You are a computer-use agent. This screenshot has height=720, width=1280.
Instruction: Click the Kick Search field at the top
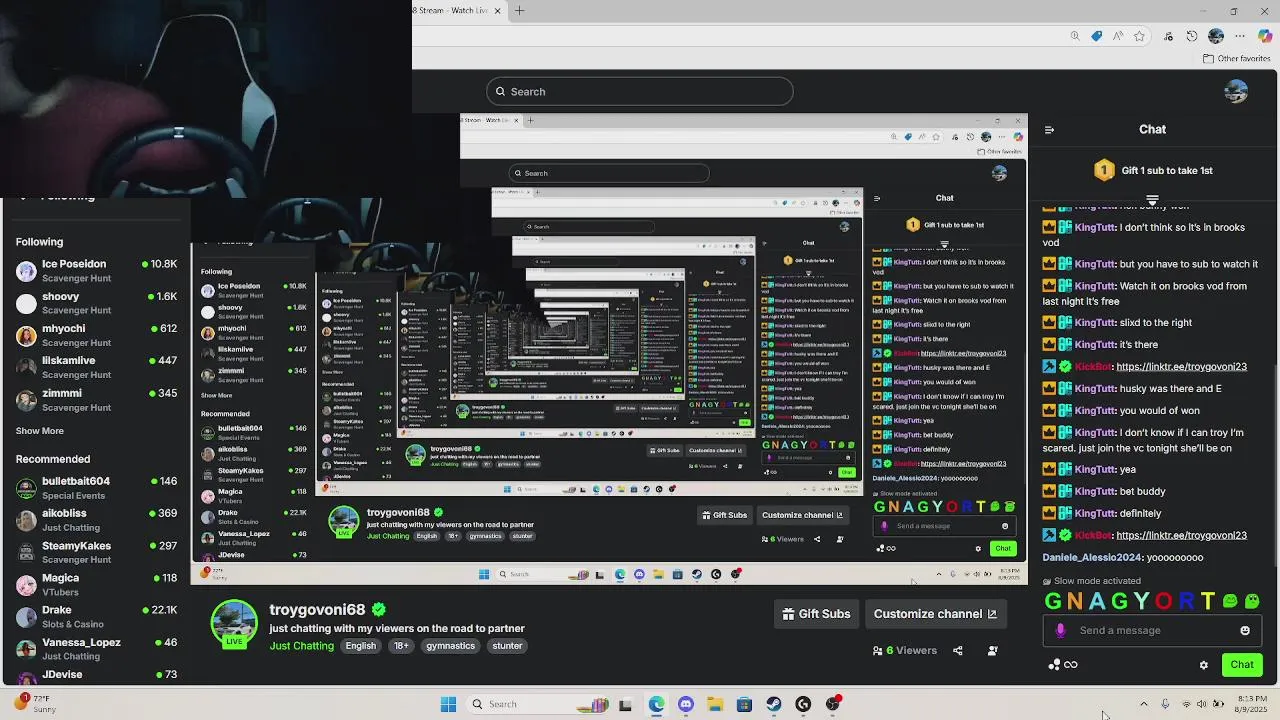640,92
